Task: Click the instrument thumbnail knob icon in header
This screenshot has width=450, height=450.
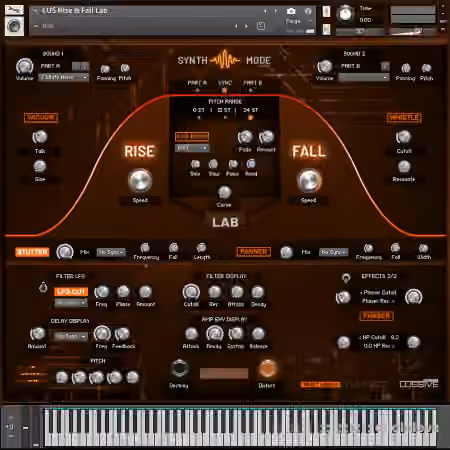Action: coord(14,26)
